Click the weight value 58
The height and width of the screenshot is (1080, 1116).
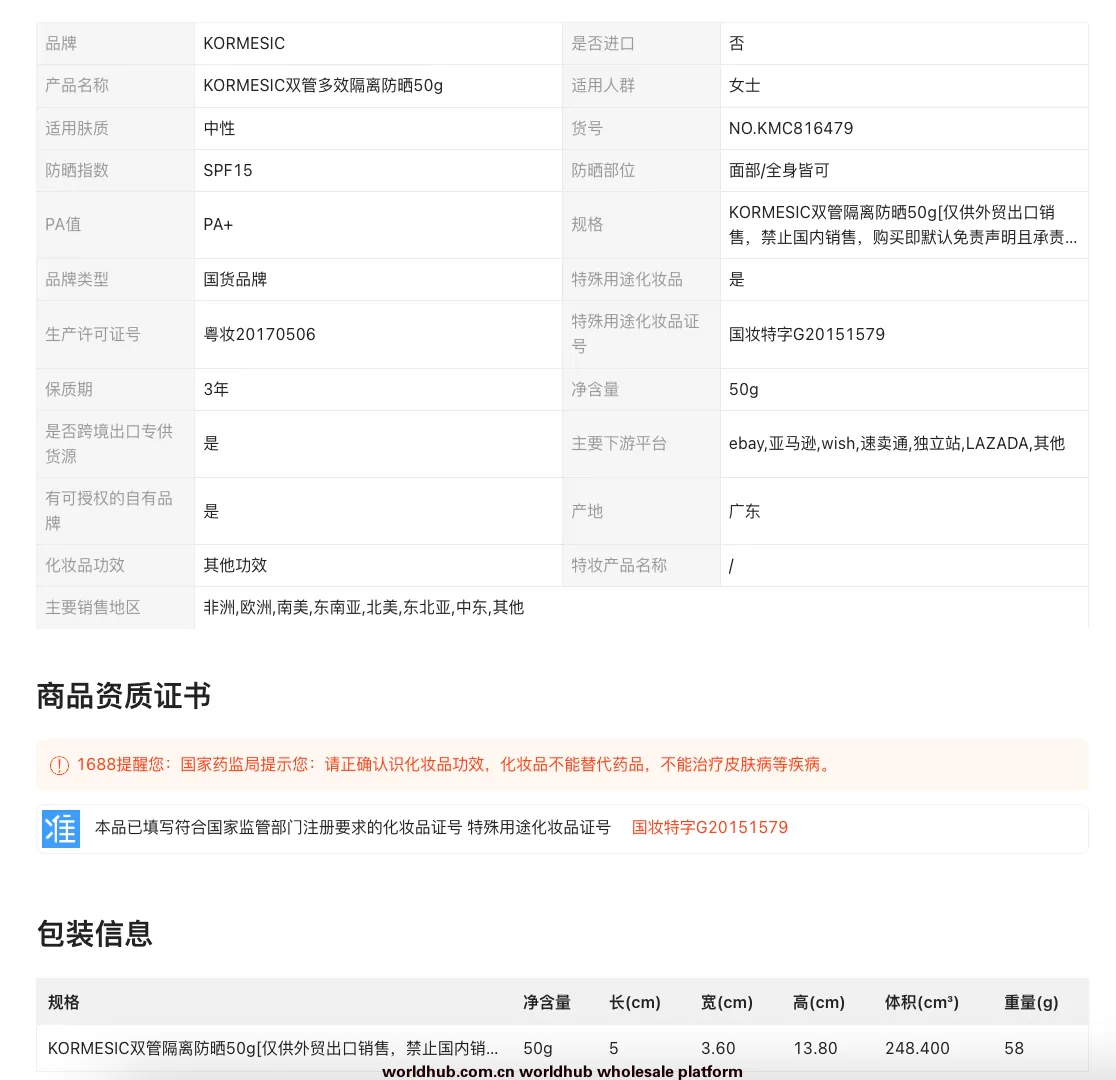1014,1048
